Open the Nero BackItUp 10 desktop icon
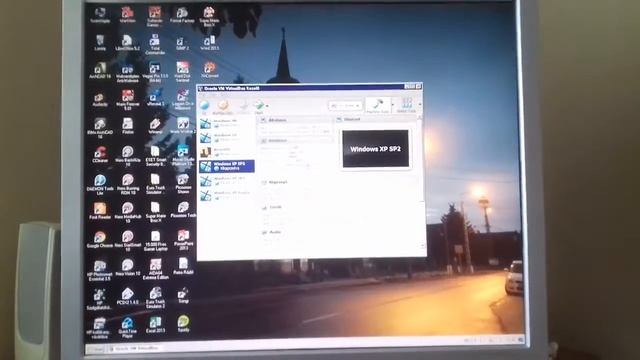Image resolution: width=640 pixels, height=360 pixels. click(x=128, y=157)
